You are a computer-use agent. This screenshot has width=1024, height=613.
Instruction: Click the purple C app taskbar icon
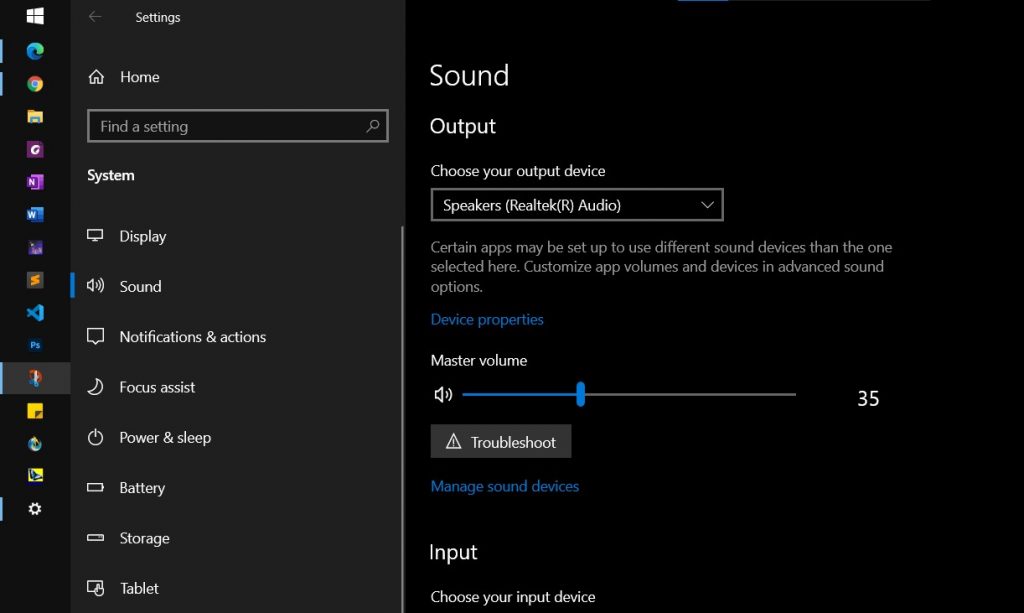click(35, 149)
